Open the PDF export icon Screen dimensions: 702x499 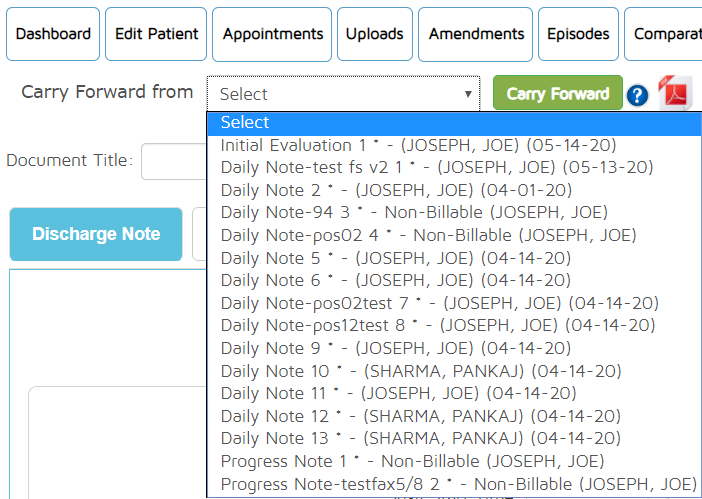pos(674,93)
